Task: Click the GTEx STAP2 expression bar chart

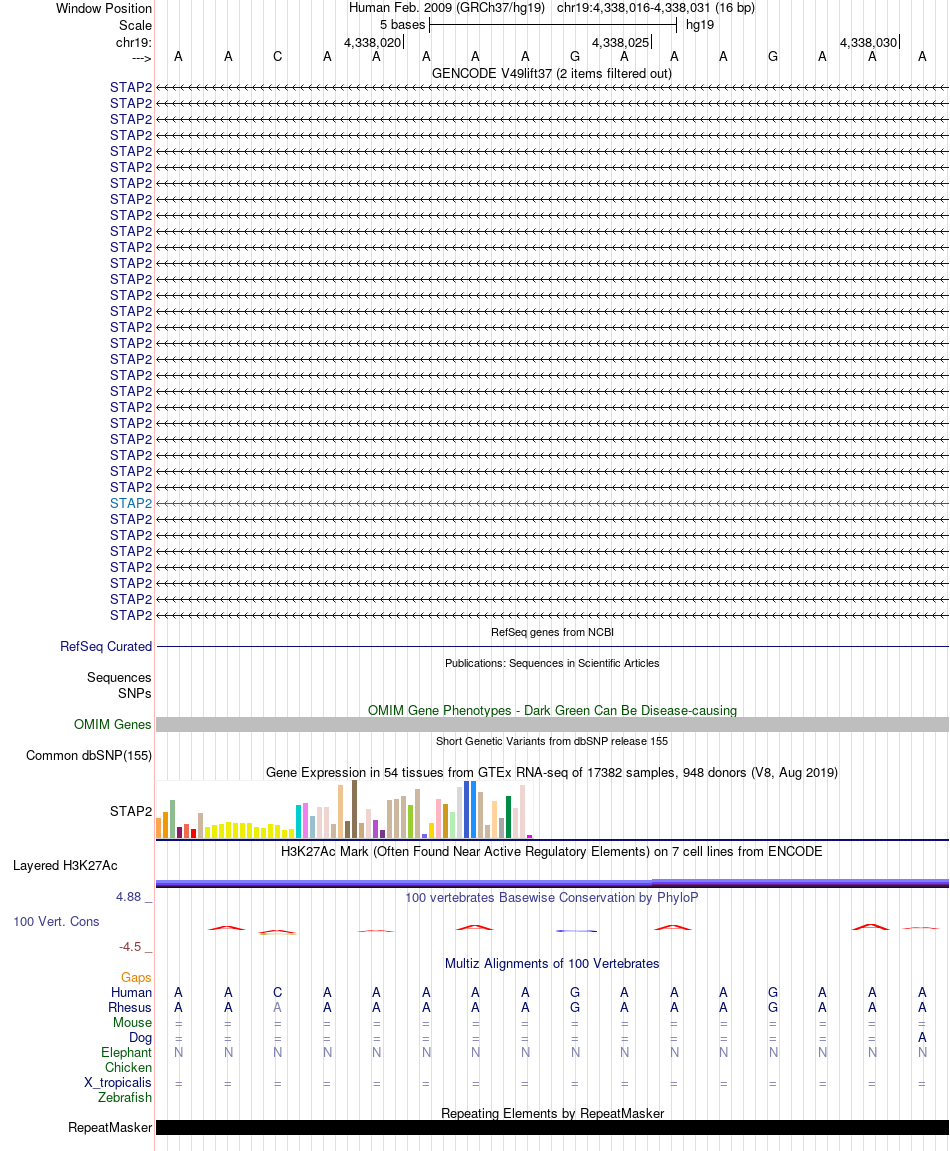Action: (x=344, y=809)
